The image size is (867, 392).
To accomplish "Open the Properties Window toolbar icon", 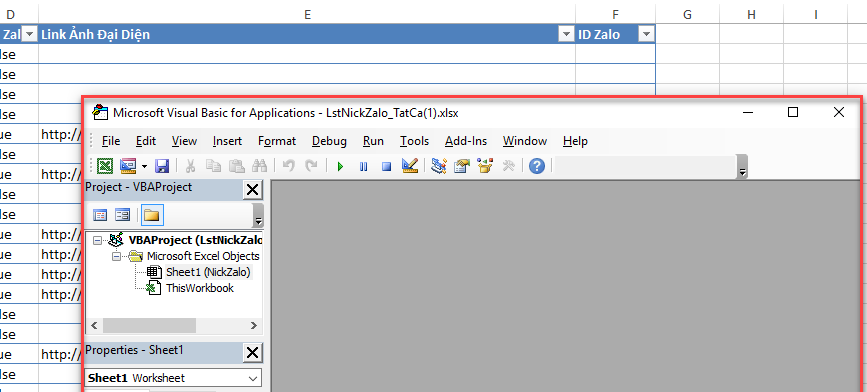I will (x=462, y=166).
